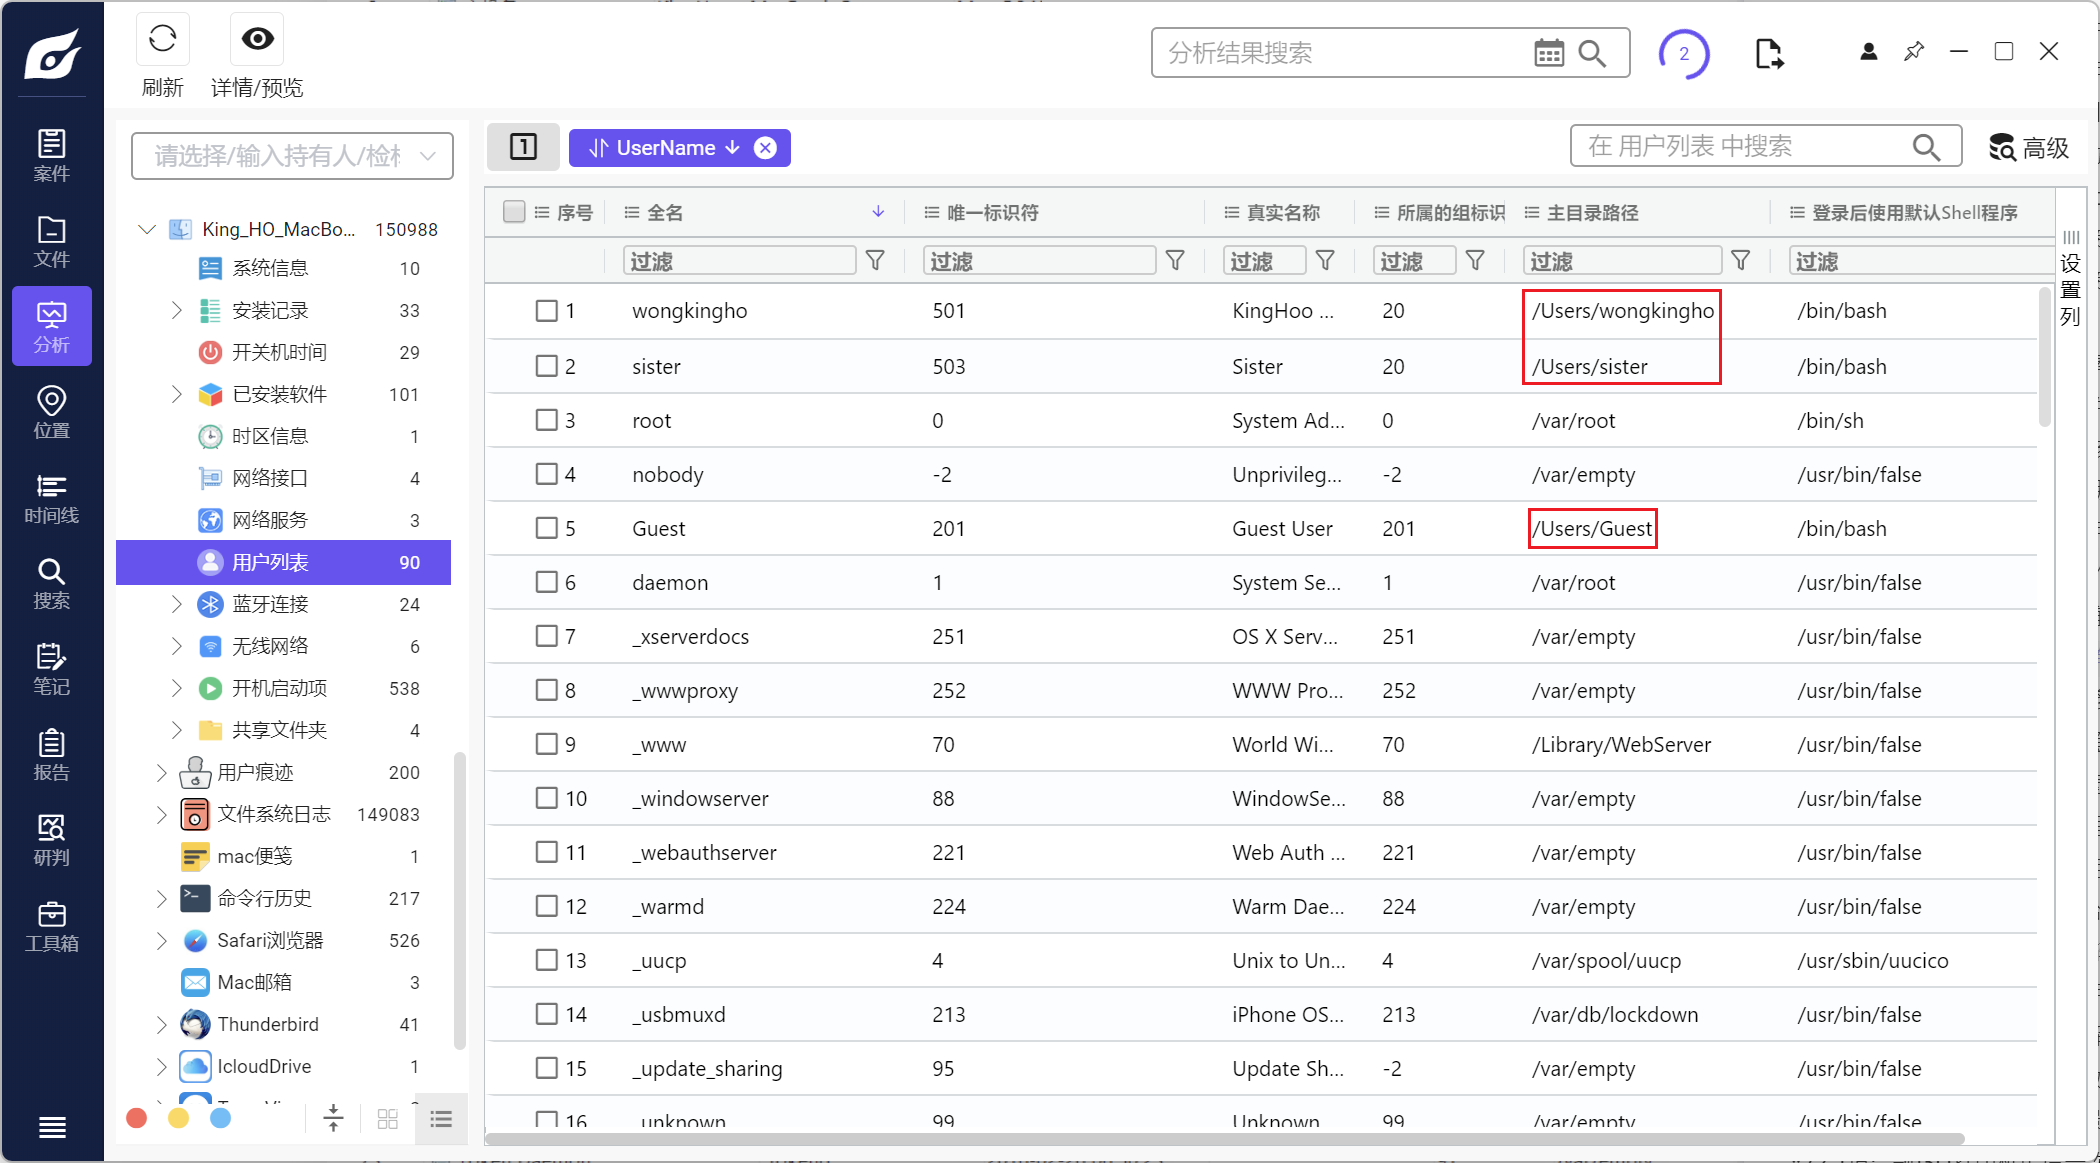Switch to list view icon

coord(441,1118)
